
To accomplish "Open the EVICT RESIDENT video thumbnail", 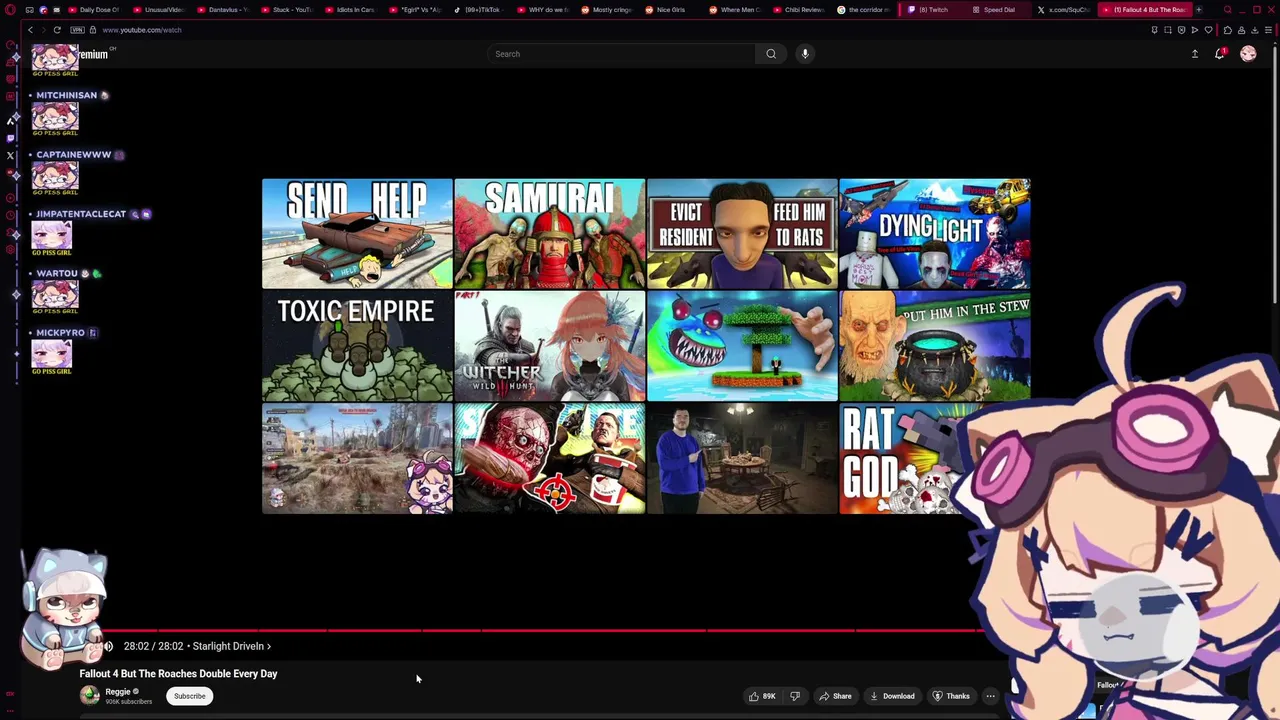I will [x=742, y=234].
